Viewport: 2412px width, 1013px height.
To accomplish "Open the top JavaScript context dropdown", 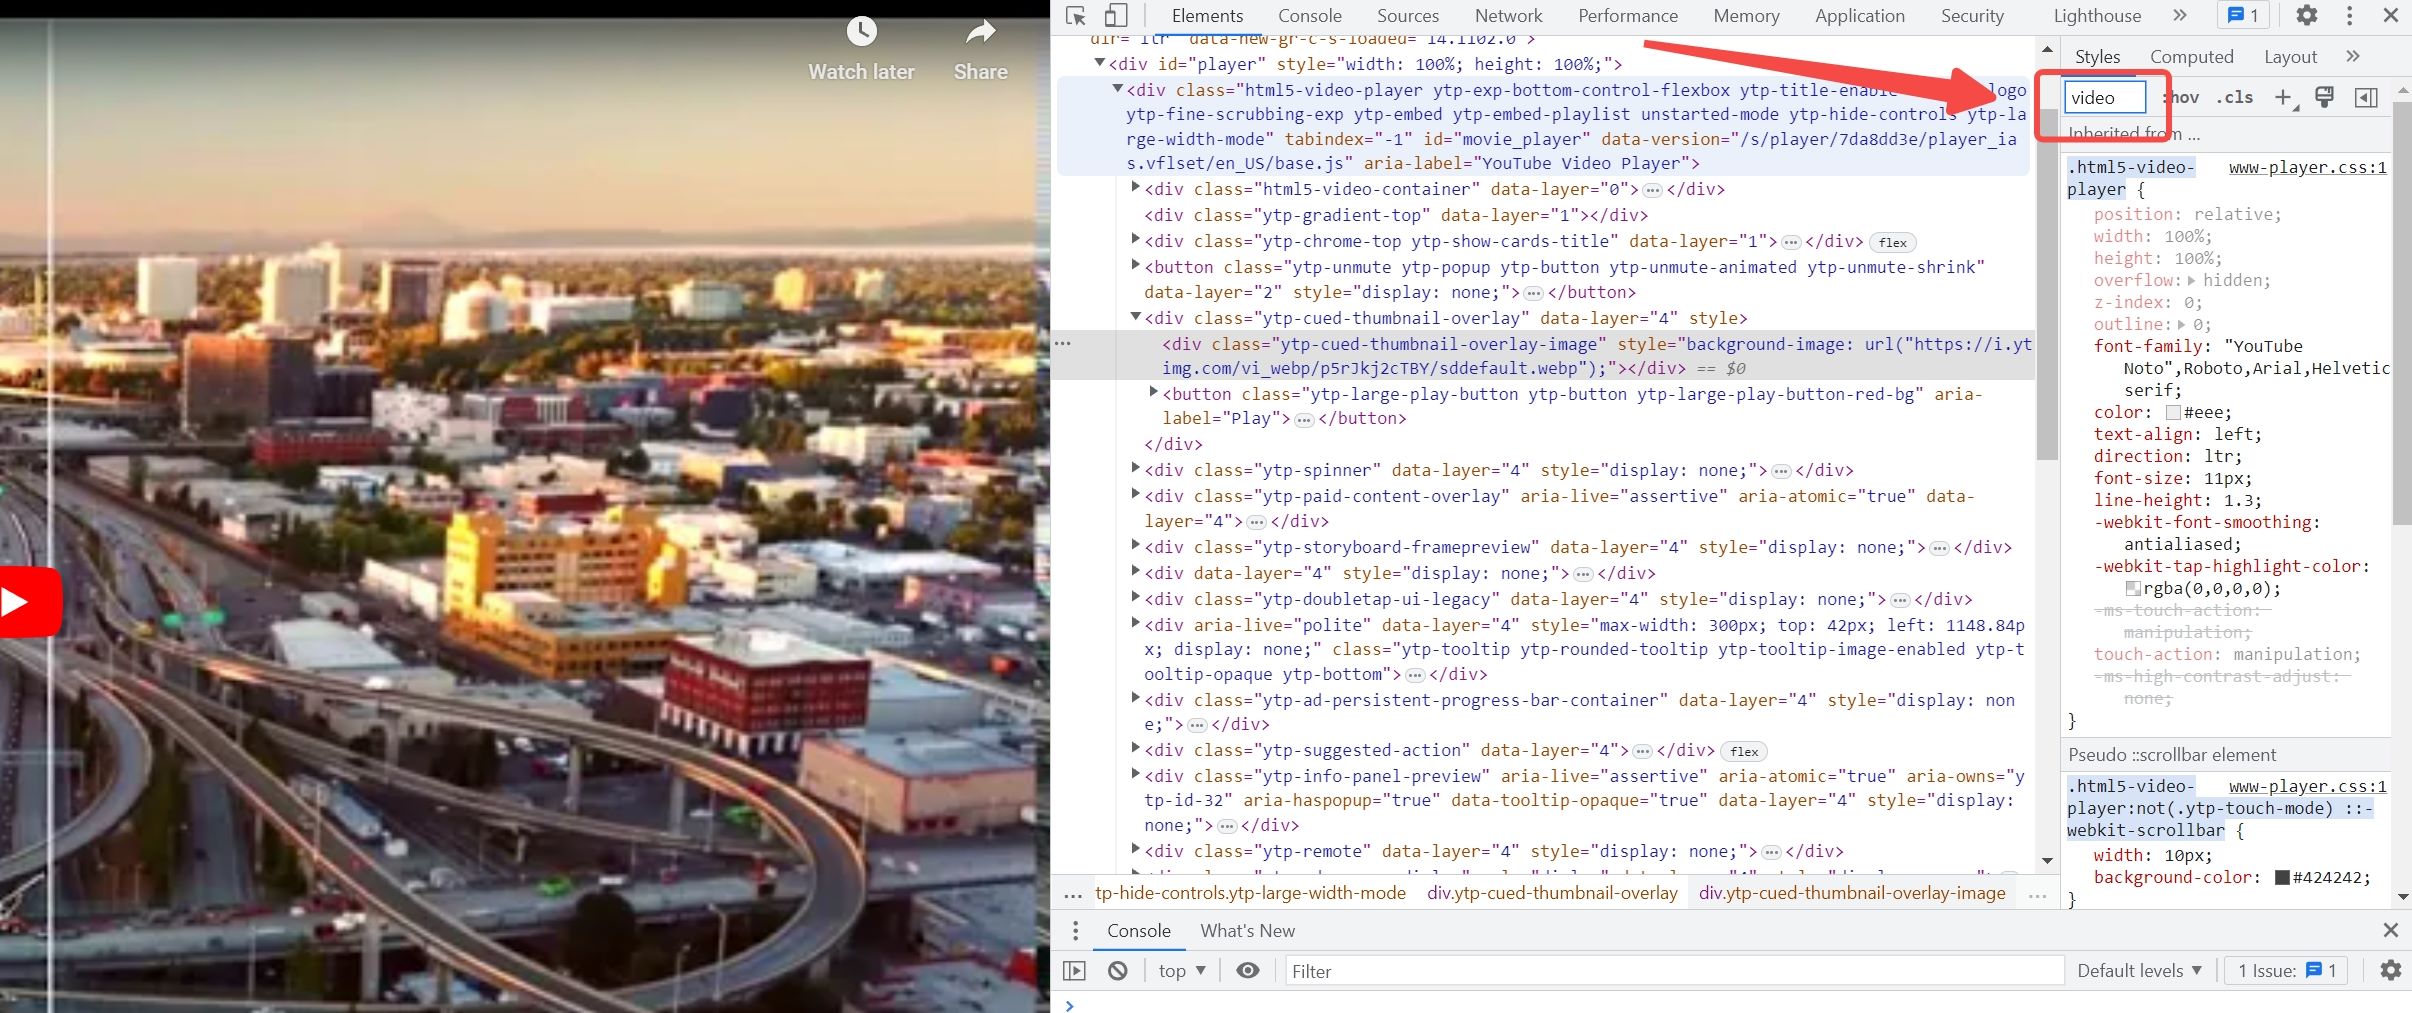I will coord(1182,971).
